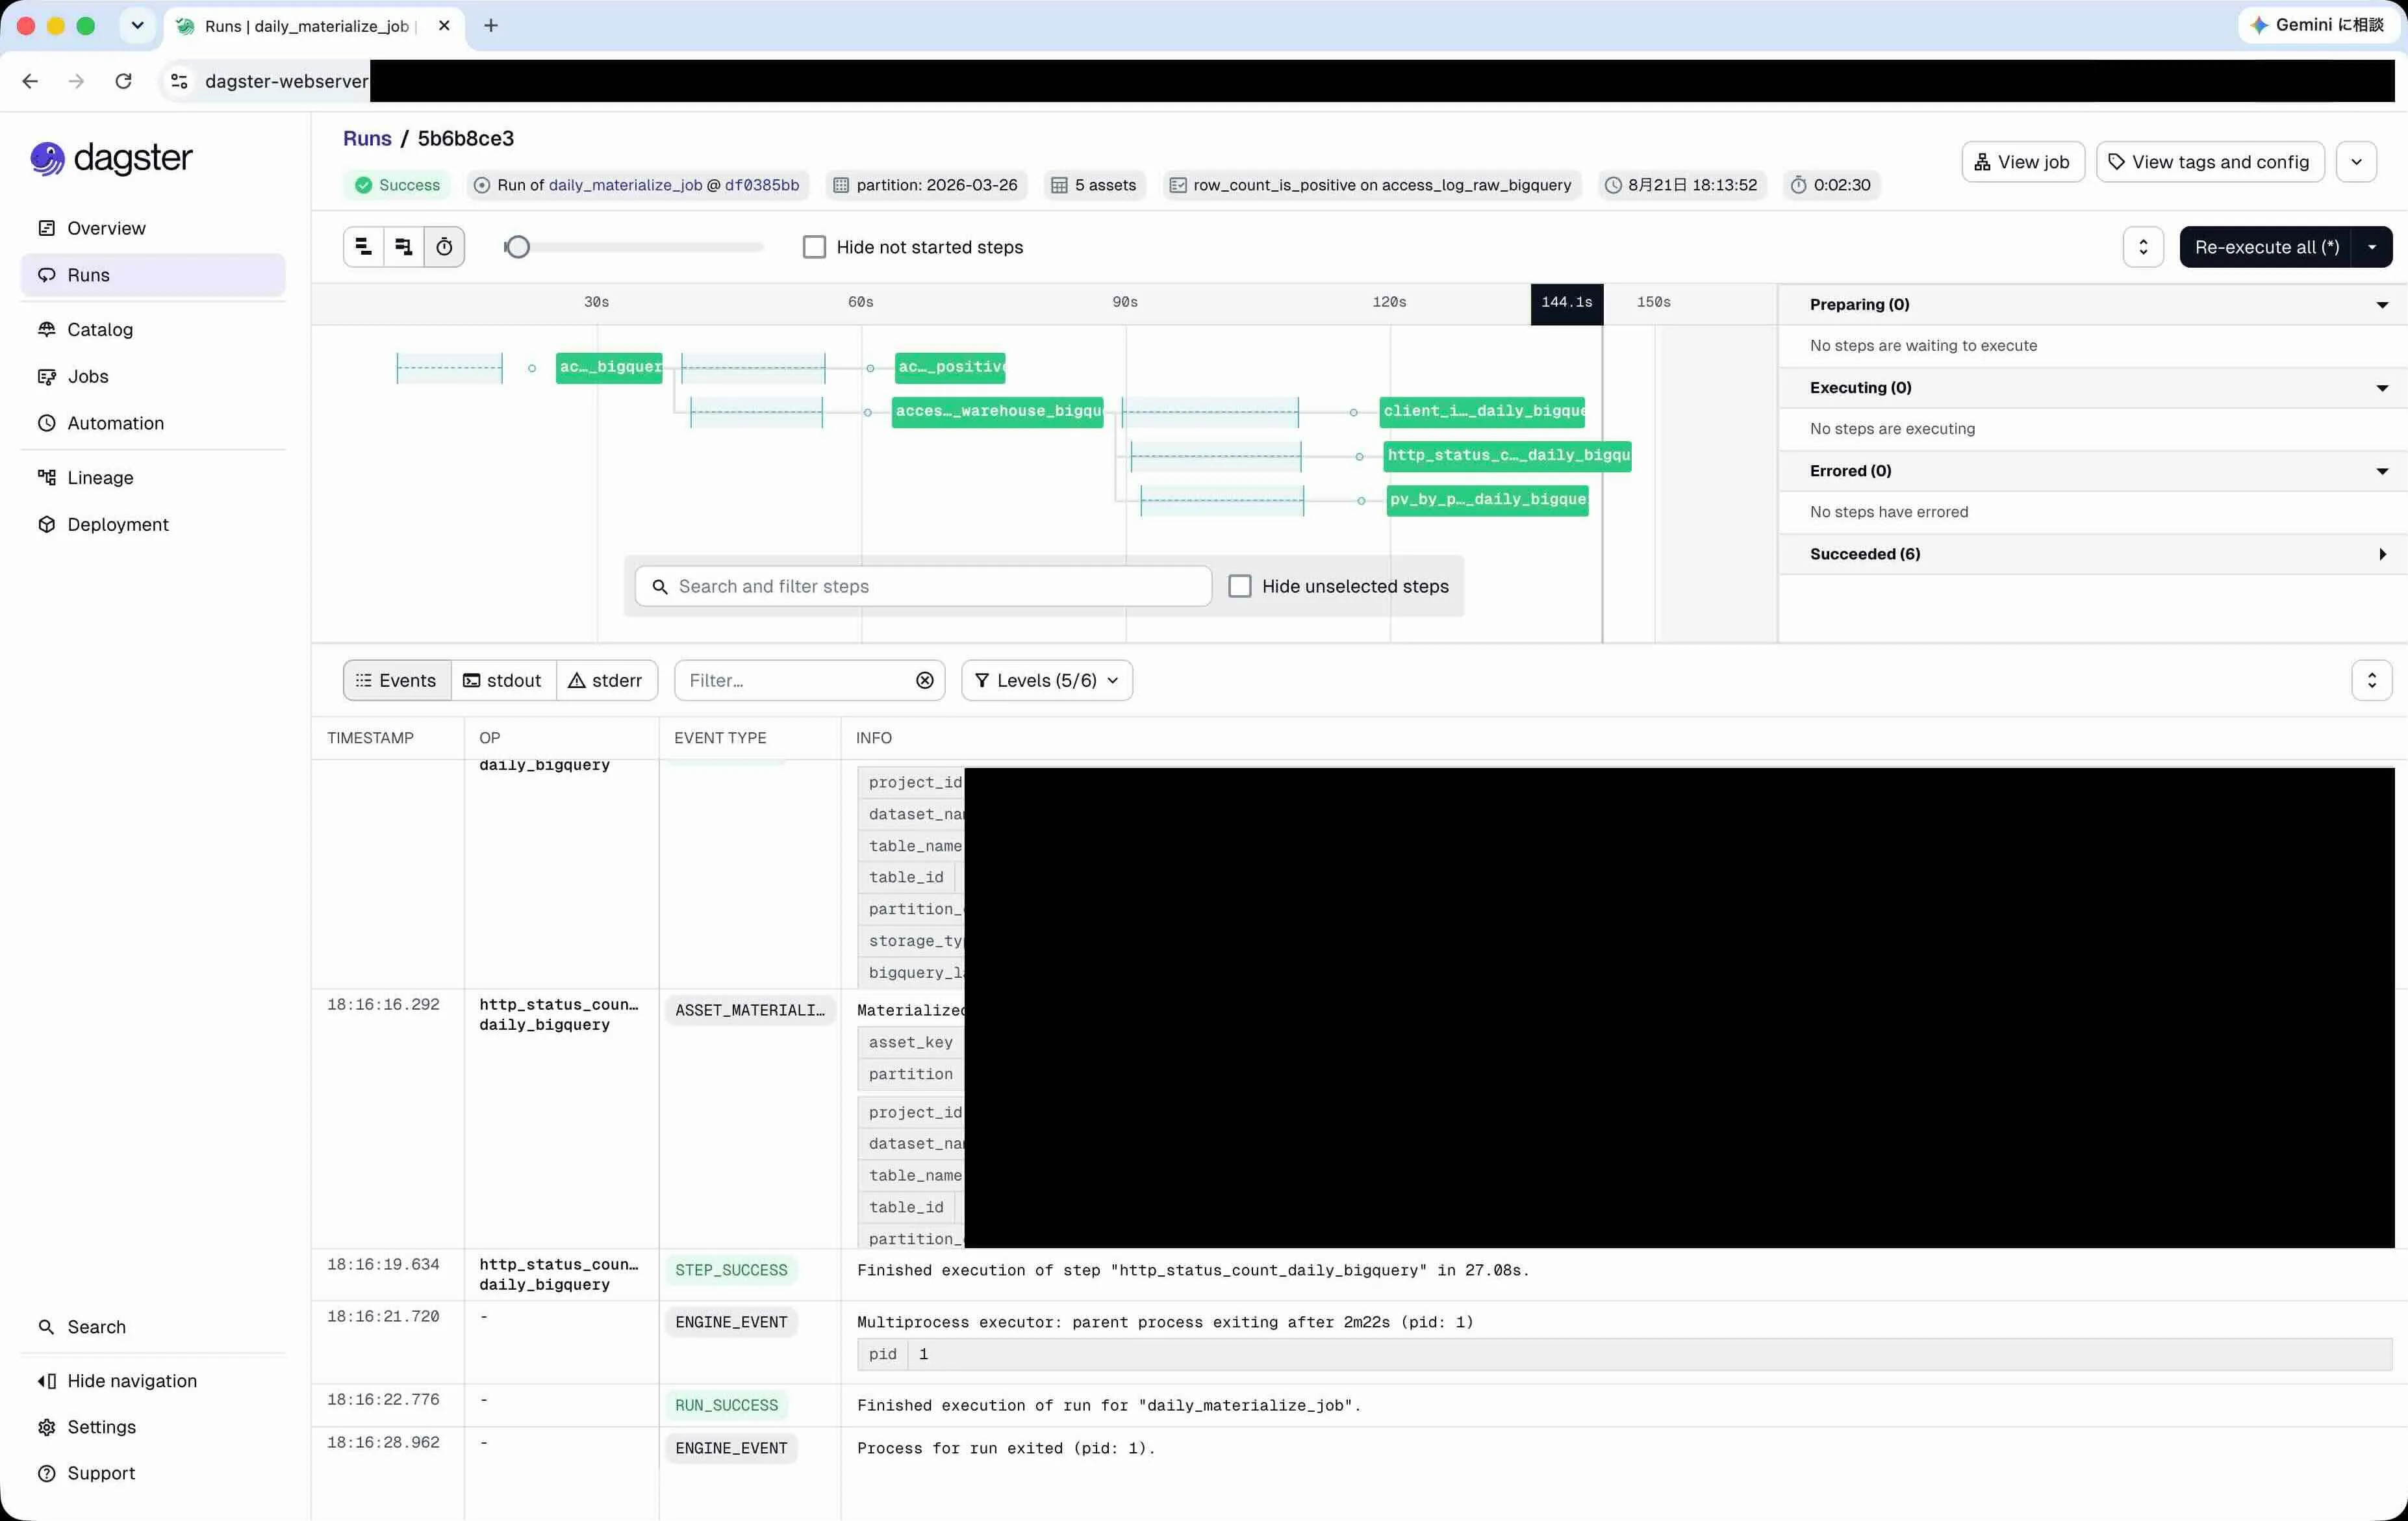Screen dimensions: 2408x1521
Task: Click the RUN_SUCCESS event tag
Action: (x=726, y=1405)
